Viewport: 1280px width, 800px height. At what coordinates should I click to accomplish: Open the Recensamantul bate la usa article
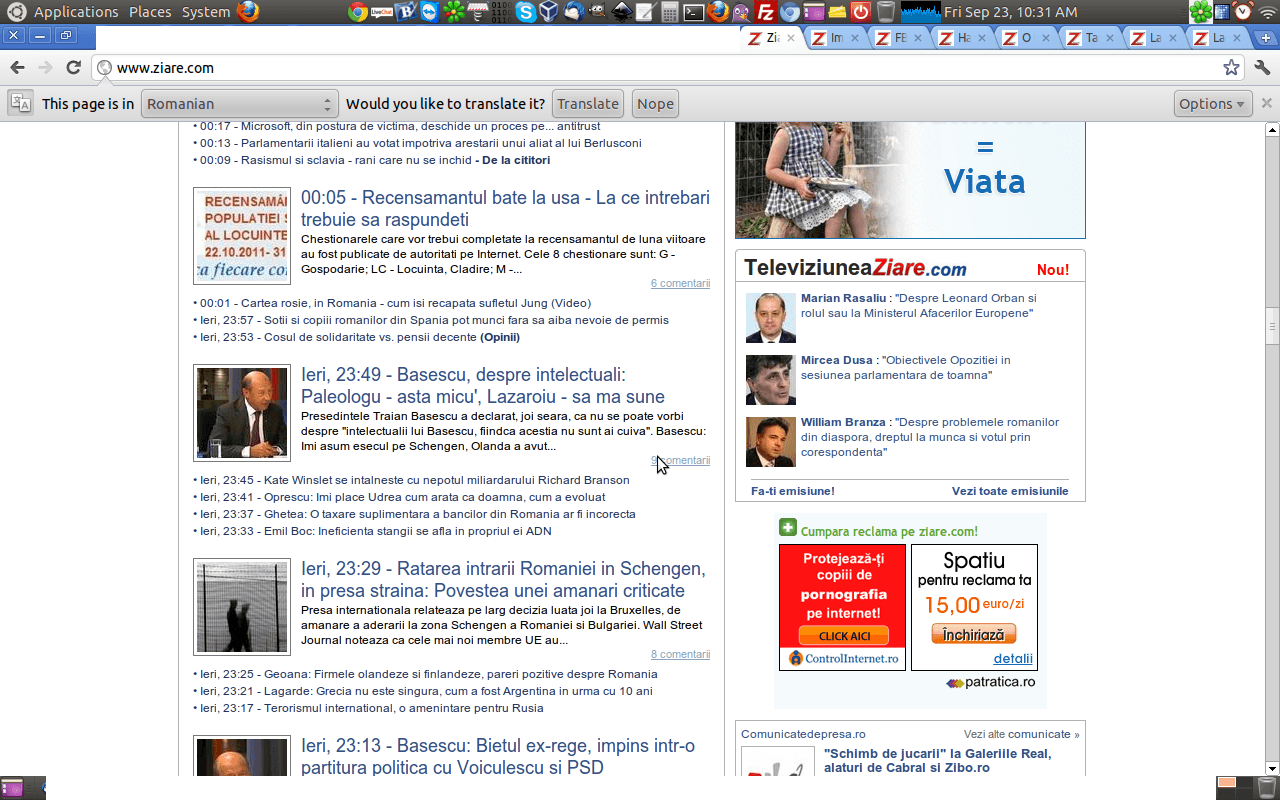(x=505, y=208)
